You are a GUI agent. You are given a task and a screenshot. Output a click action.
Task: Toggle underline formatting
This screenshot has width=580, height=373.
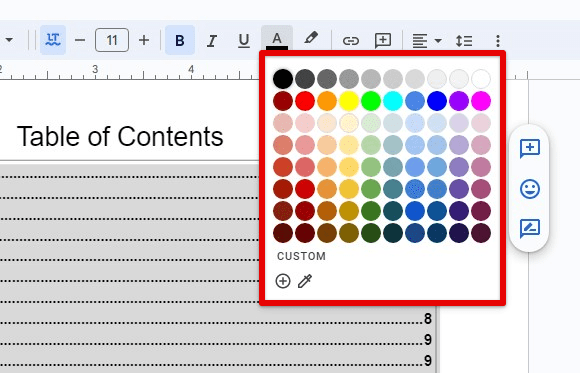[x=243, y=40]
